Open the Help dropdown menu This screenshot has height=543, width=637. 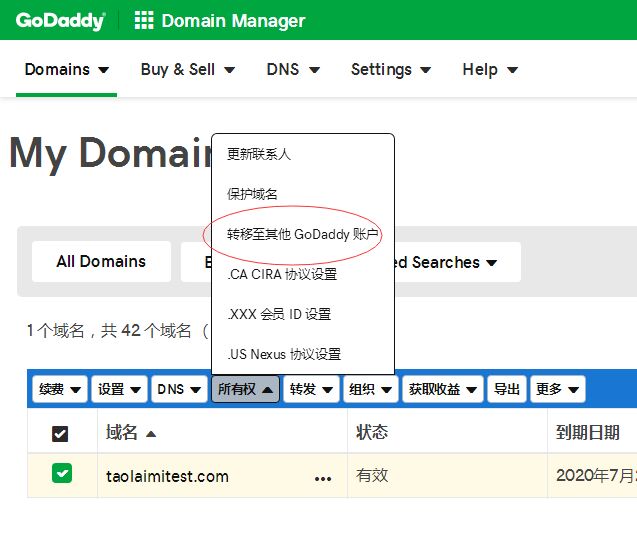point(489,69)
